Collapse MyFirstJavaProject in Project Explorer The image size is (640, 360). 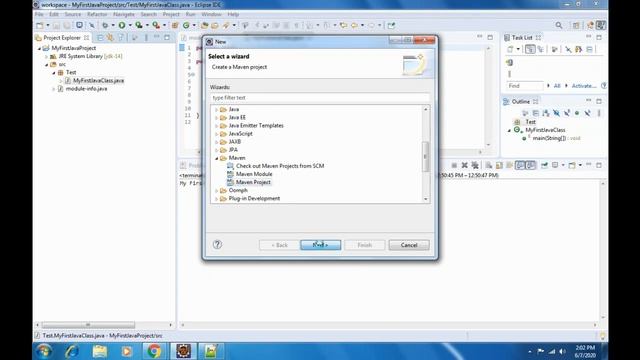pyautogui.click(x=39, y=48)
